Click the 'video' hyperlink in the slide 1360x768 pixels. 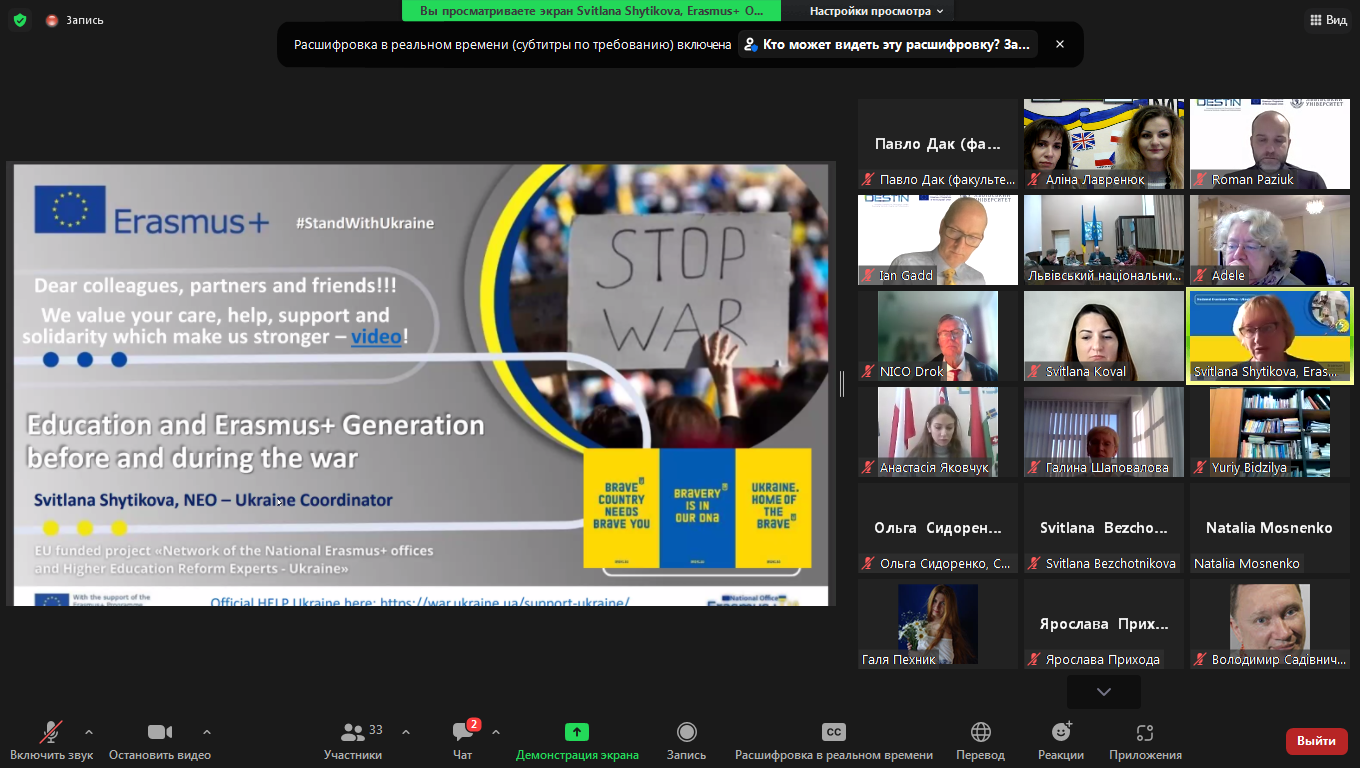coord(376,337)
